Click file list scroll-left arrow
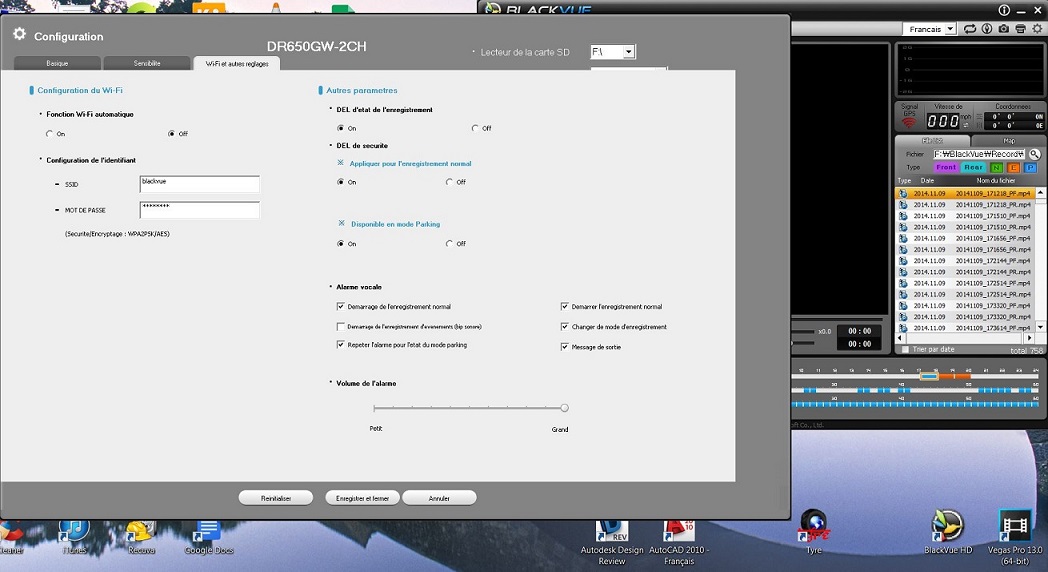 pos(900,338)
